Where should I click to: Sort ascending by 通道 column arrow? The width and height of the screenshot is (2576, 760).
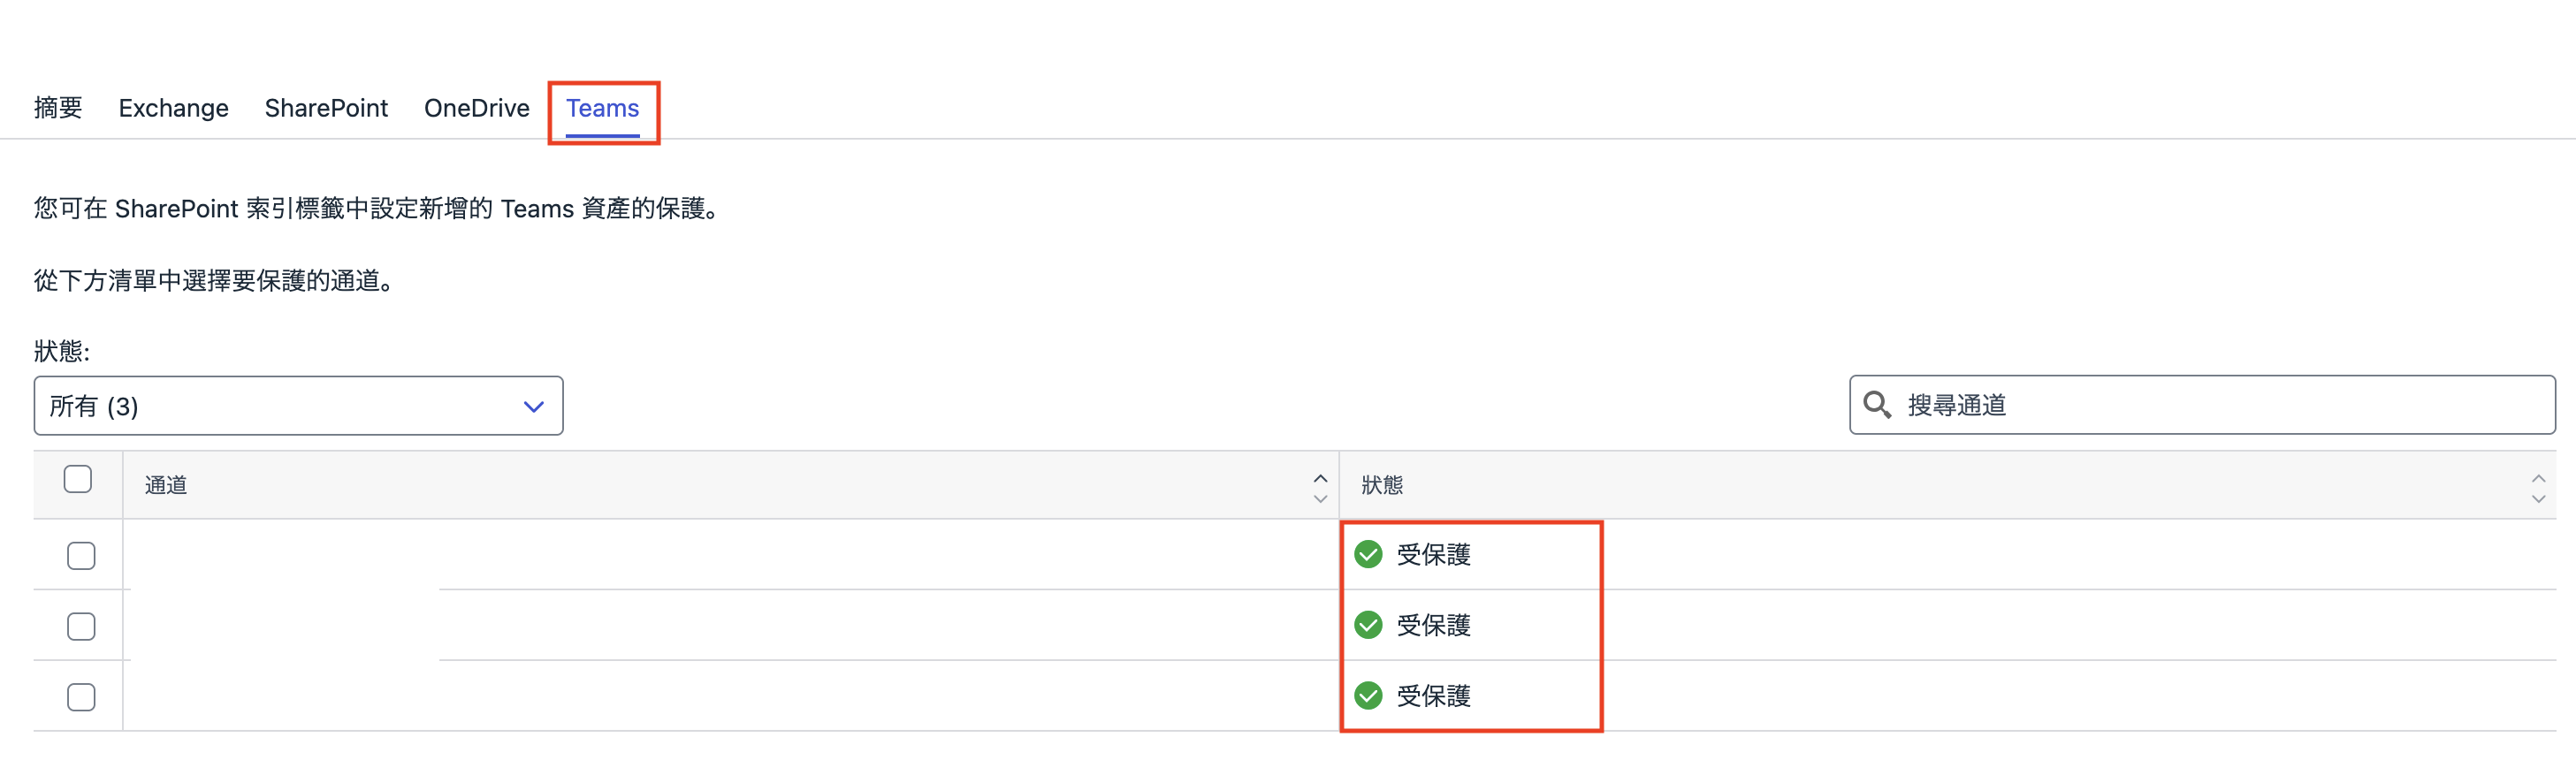[1320, 478]
